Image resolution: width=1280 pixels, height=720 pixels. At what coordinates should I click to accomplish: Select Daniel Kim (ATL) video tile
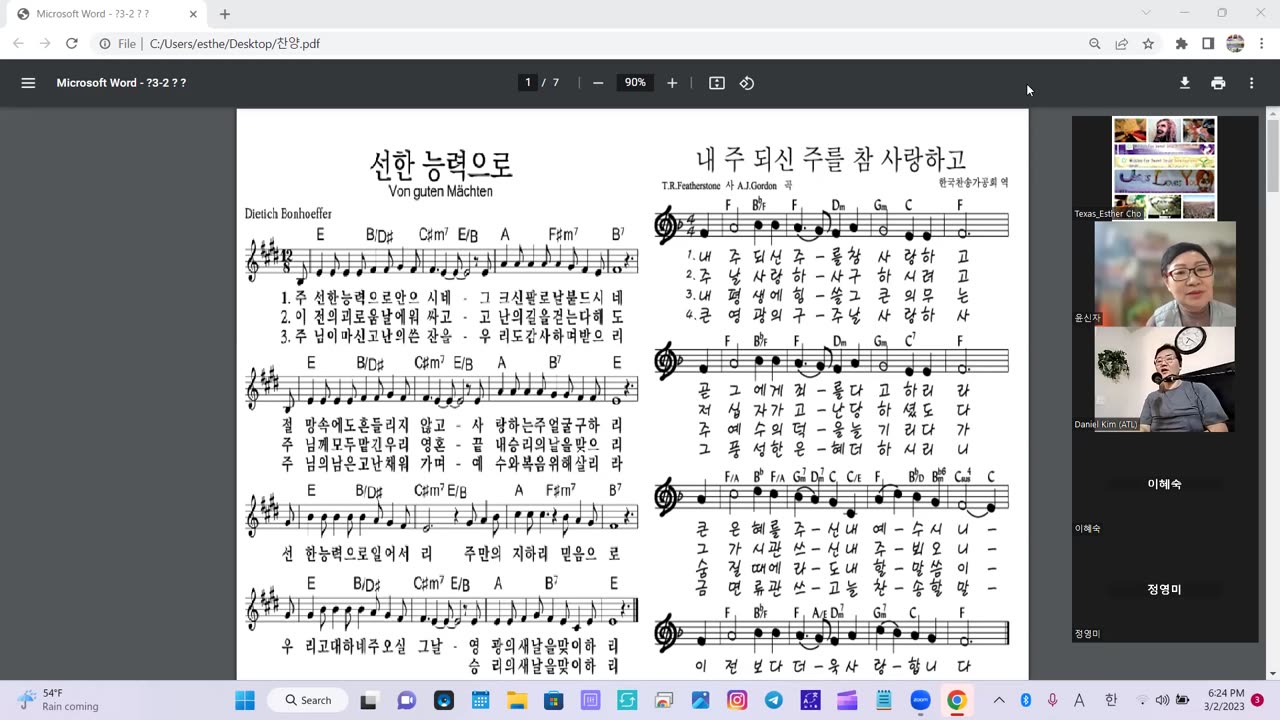(x=1164, y=380)
